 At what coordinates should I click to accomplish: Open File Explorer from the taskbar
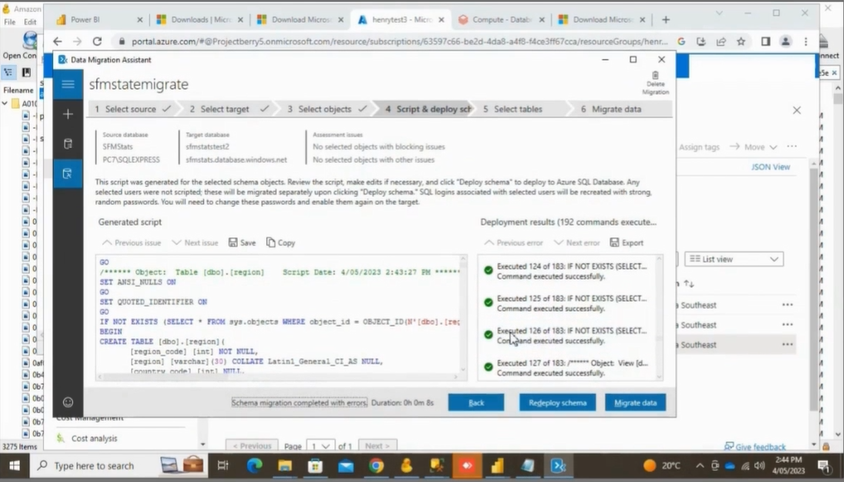[285, 465]
